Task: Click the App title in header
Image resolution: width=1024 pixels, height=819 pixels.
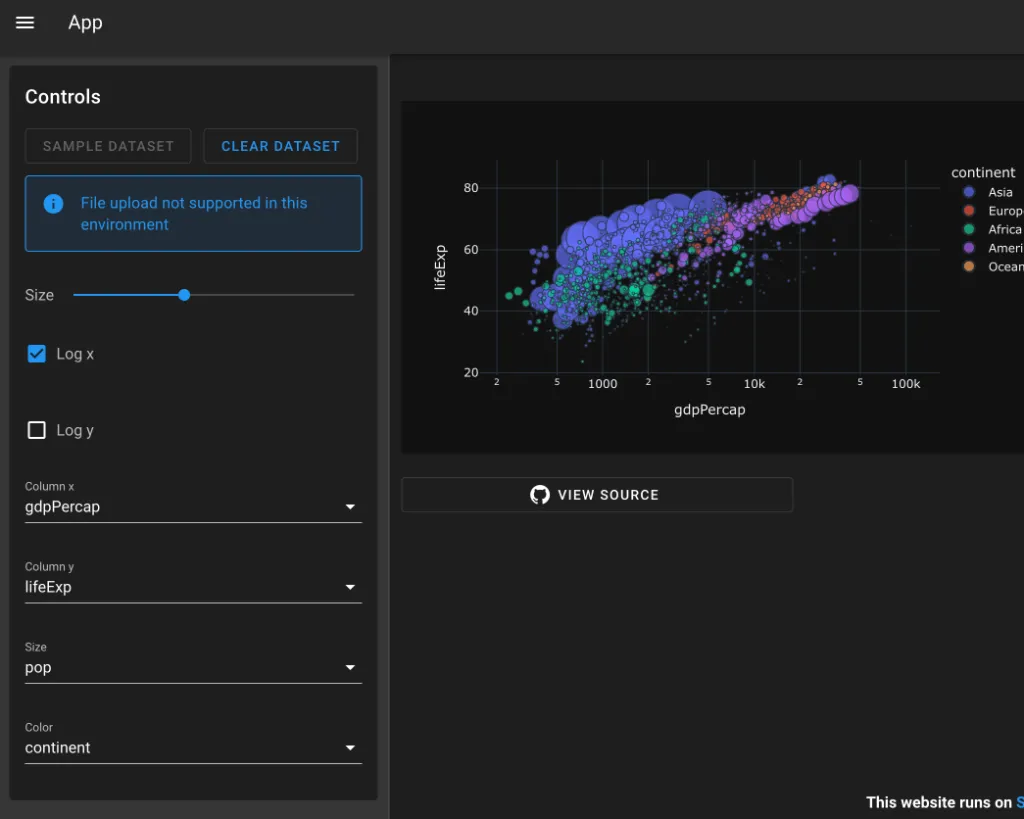Action: [85, 23]
